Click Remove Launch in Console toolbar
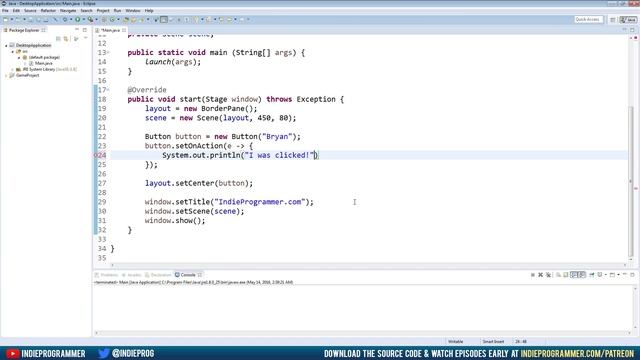 540,275
